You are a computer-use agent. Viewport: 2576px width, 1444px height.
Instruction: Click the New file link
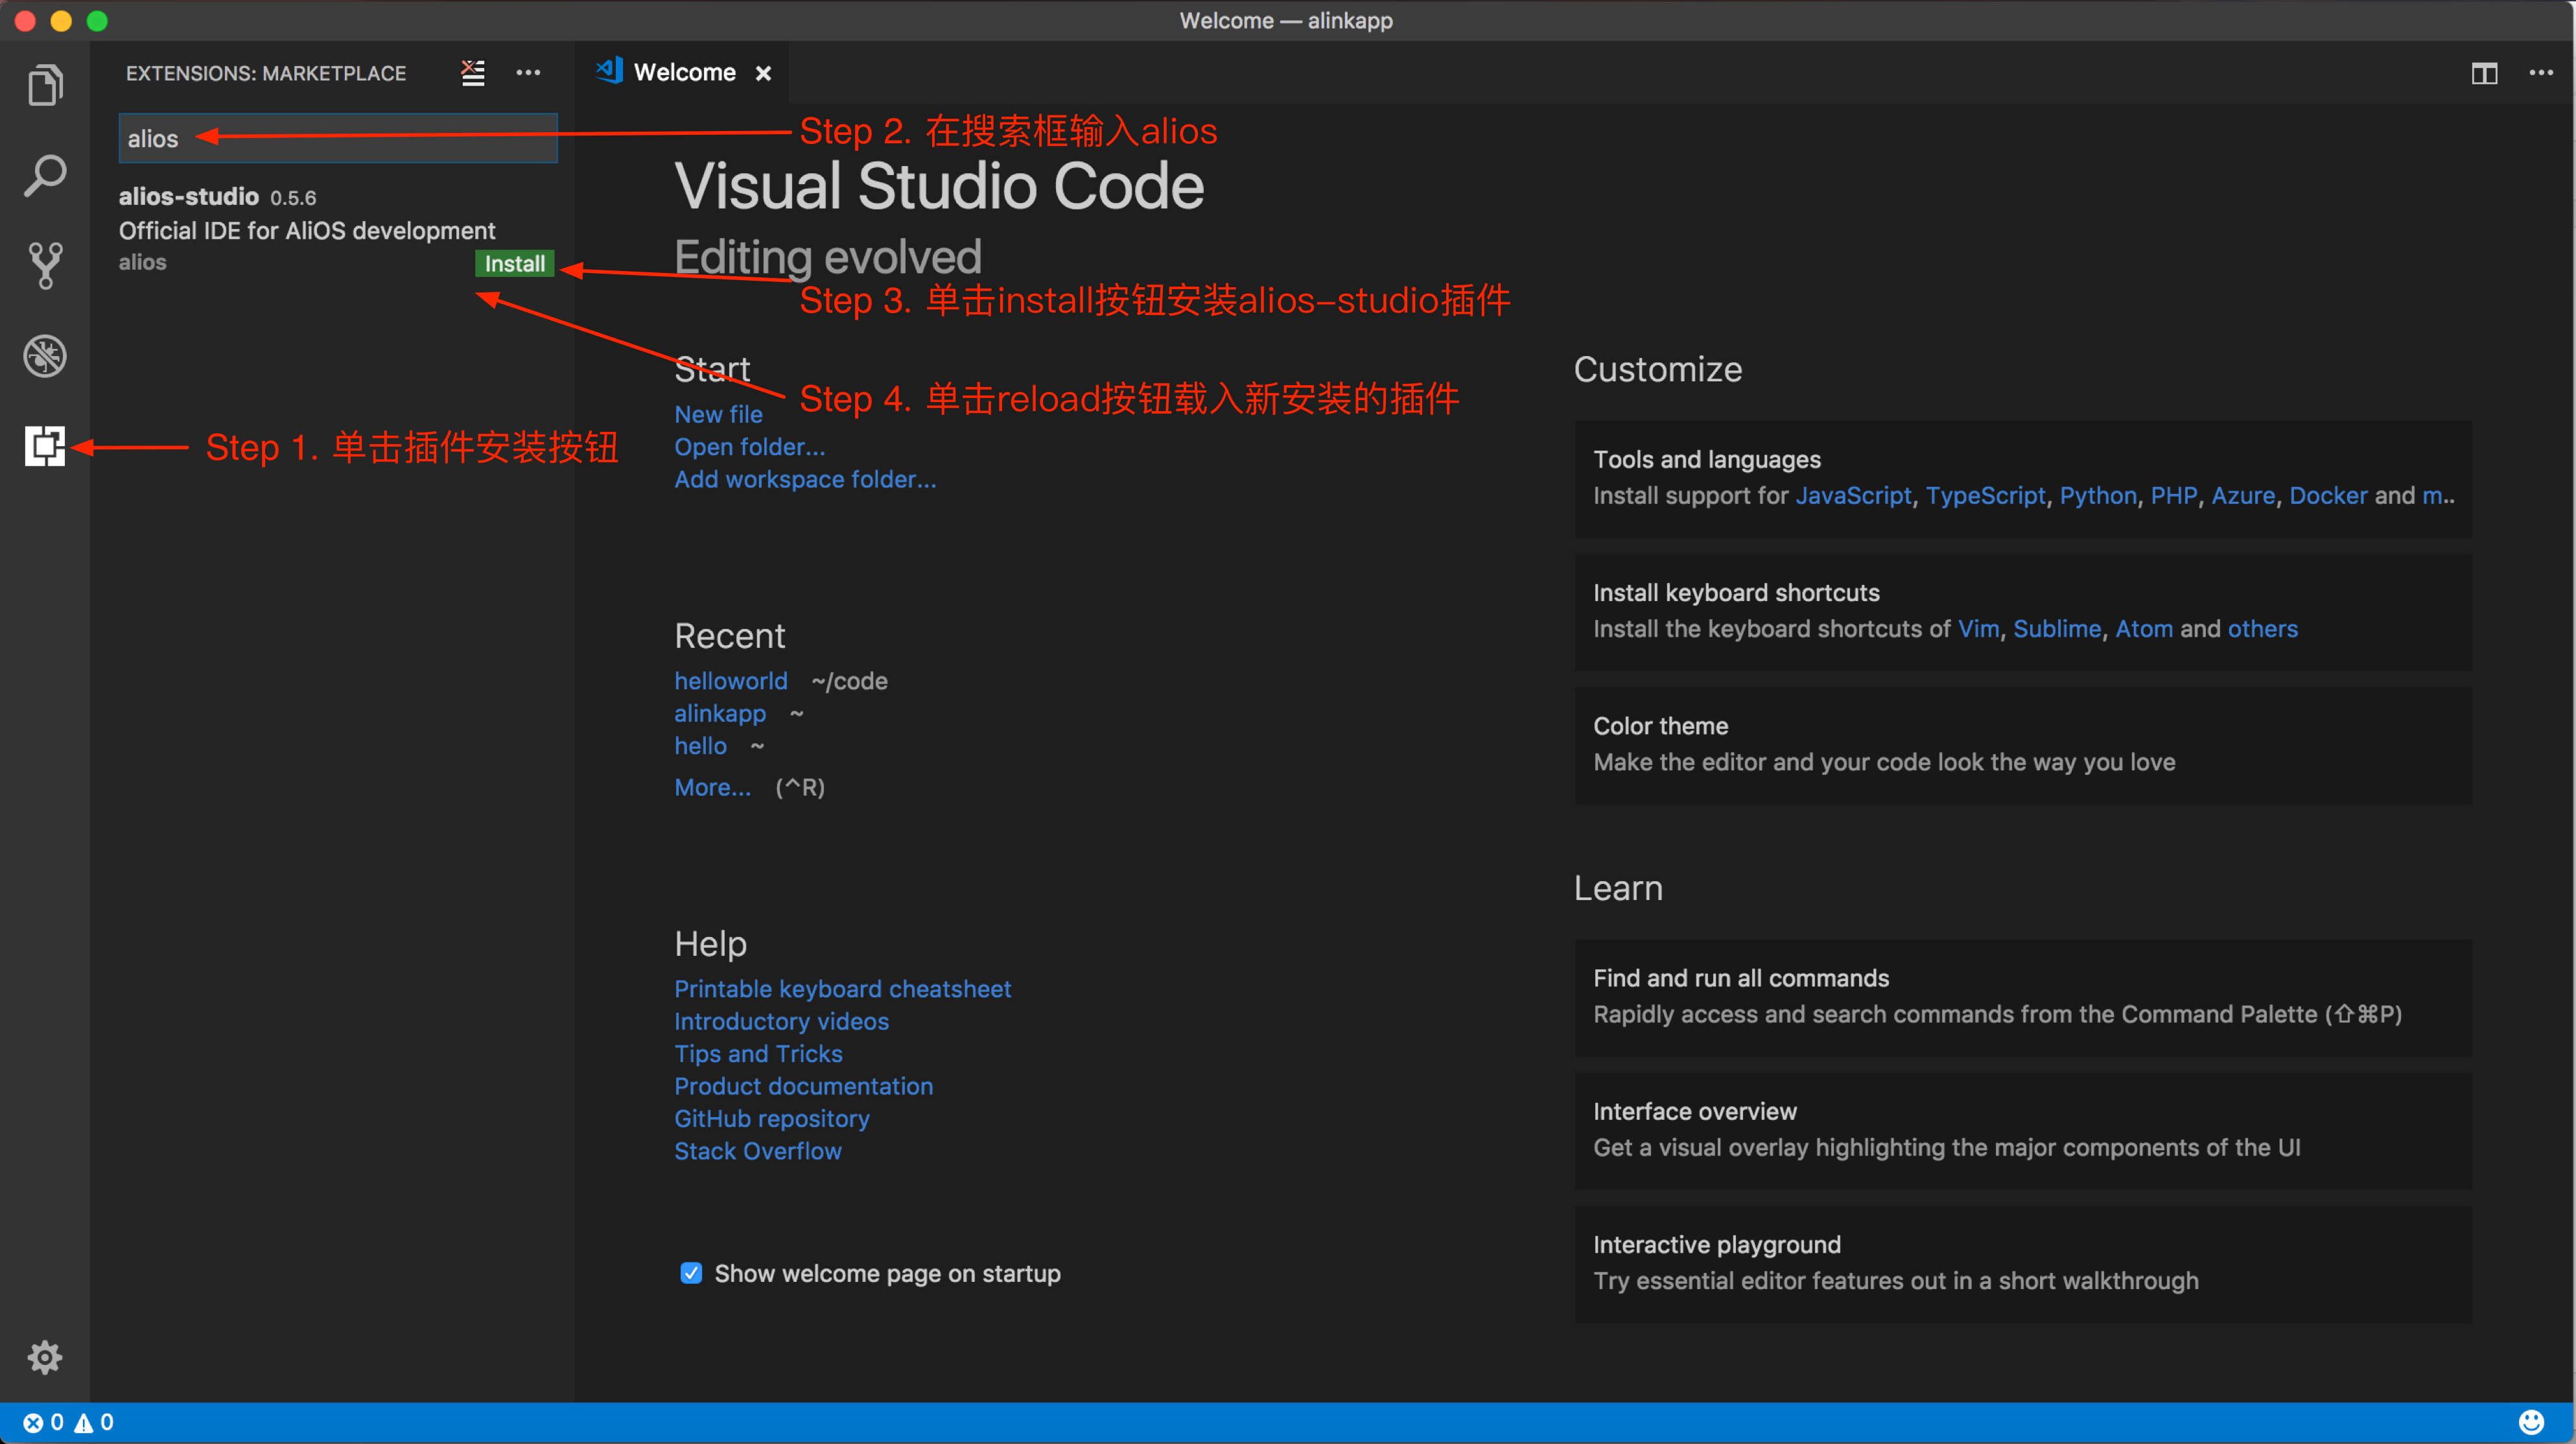pos(718,414)
